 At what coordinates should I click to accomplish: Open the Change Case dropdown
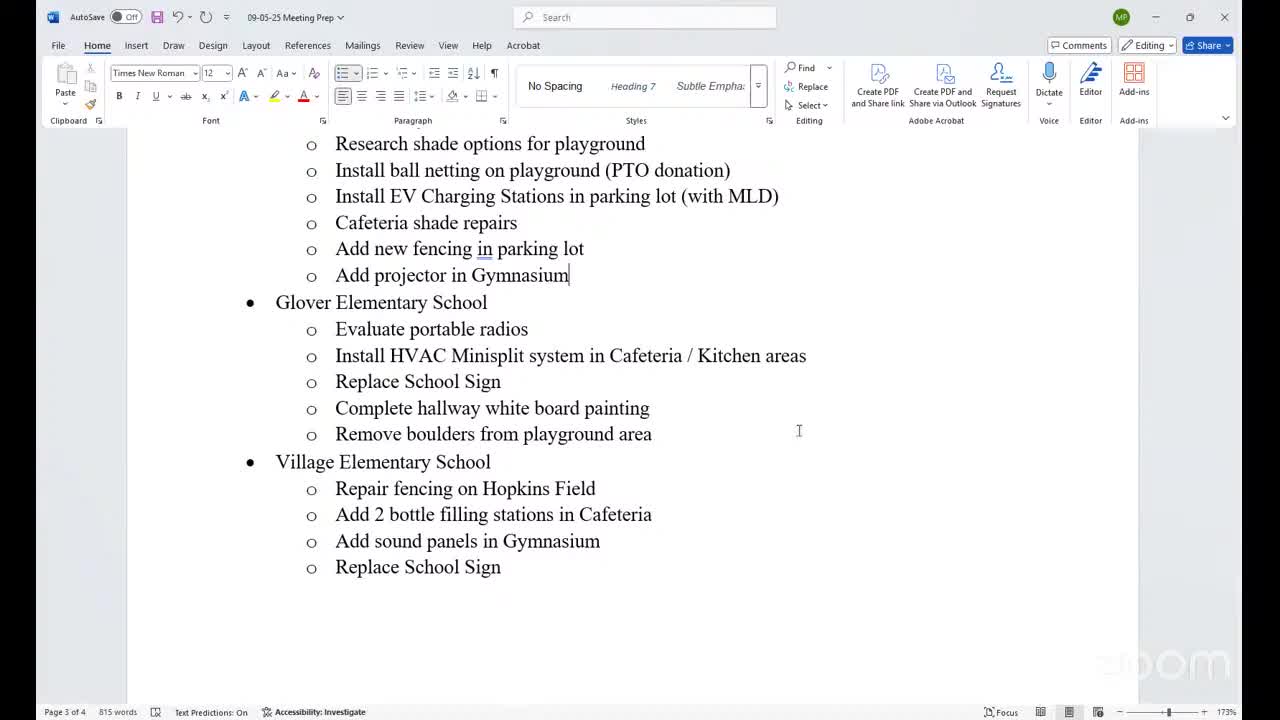coord(285,73)
